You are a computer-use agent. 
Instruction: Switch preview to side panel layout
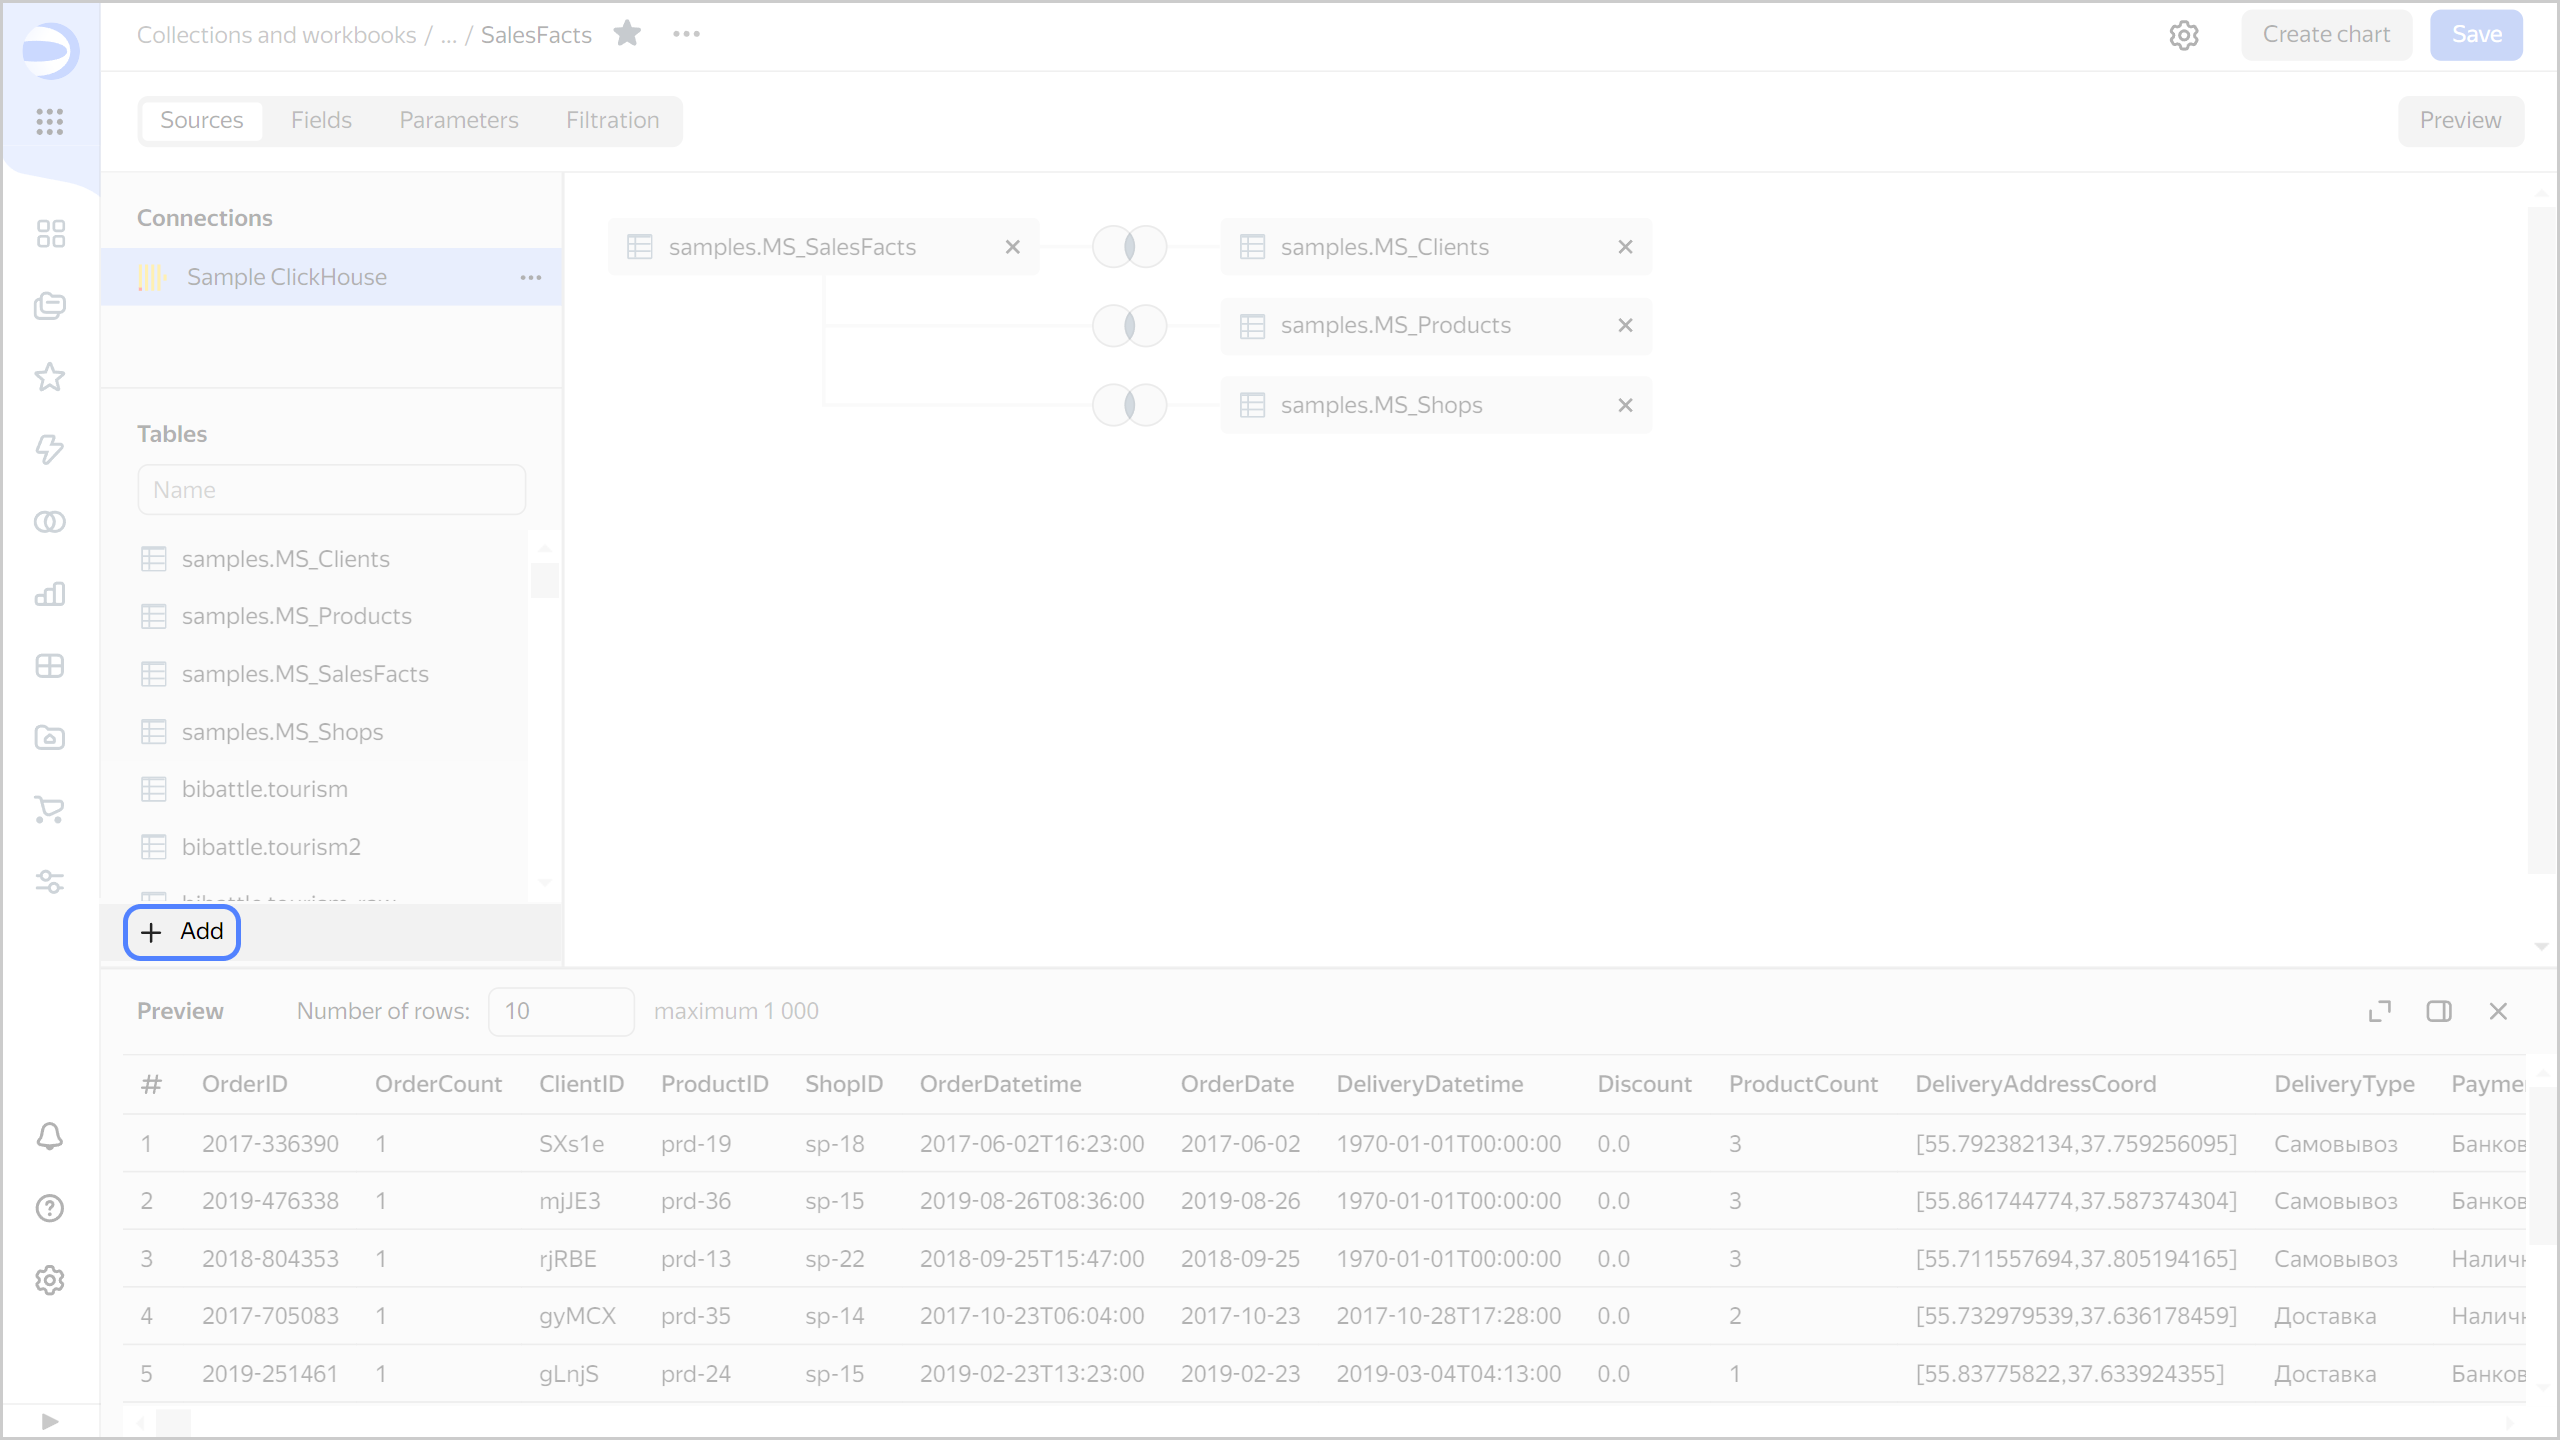(x=2440, y=1011)
